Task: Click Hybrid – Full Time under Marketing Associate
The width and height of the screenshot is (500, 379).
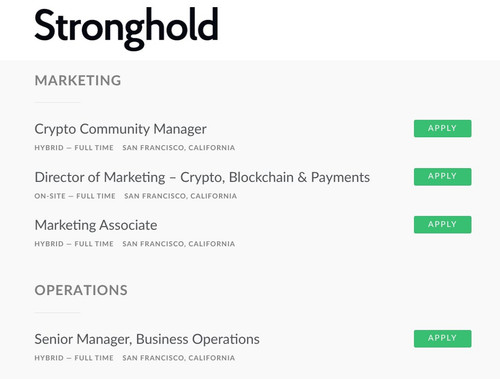Action: 74,244
